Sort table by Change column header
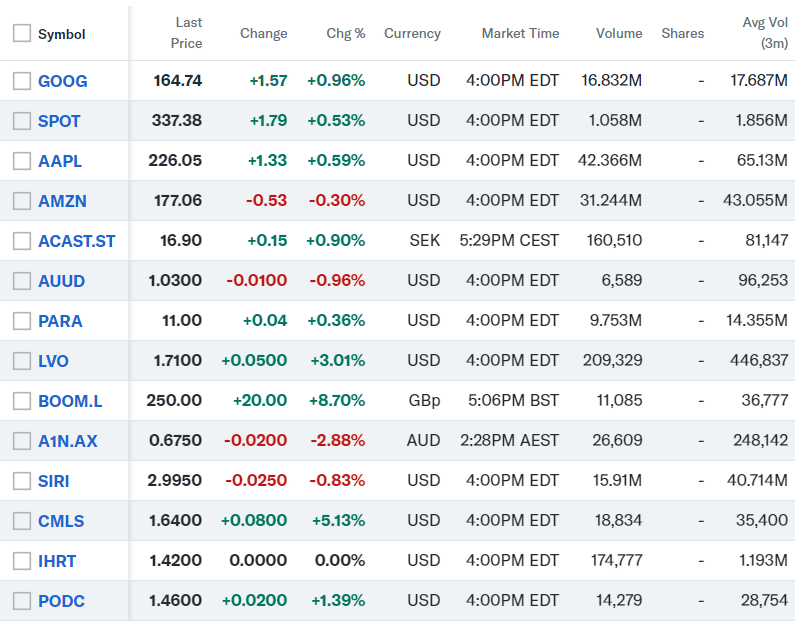Image resolution: width=795 pixels, height=623 pixels. [264, 34]
